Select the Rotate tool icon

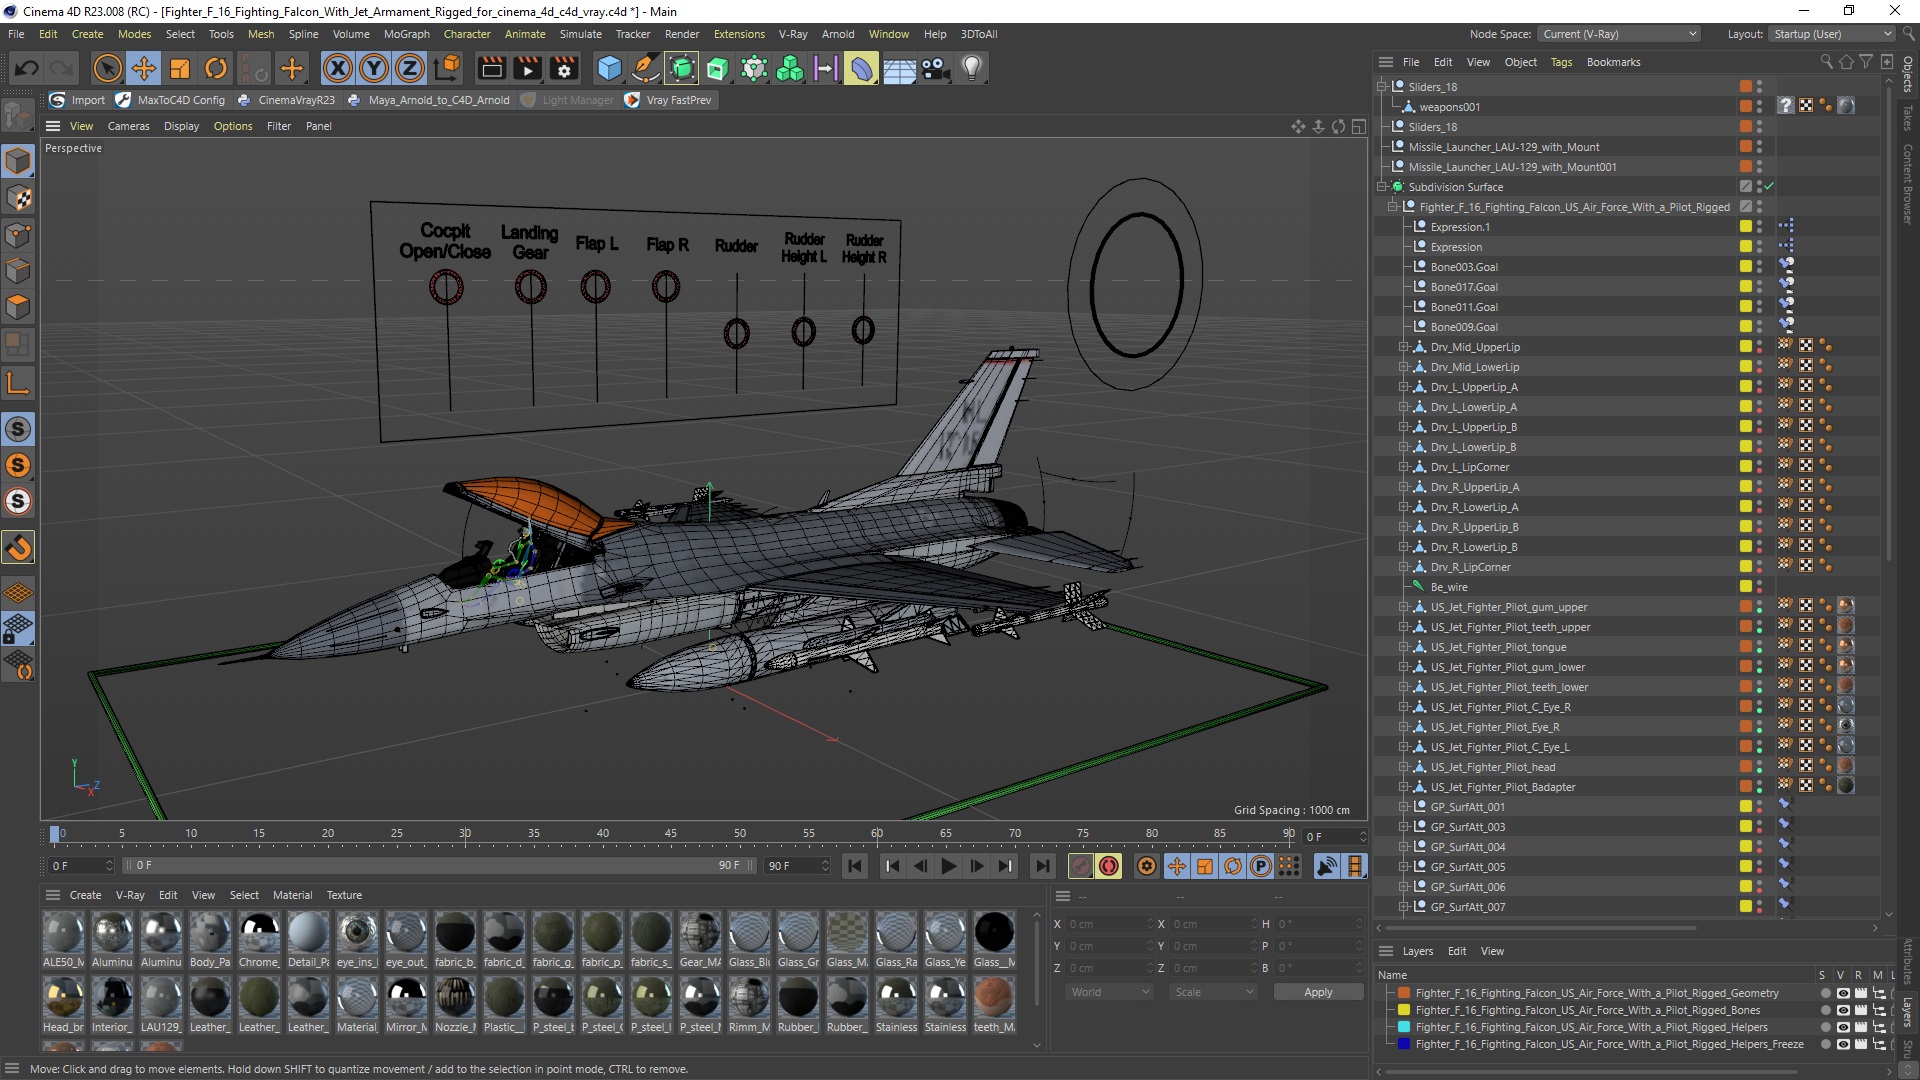pos(216,68)
